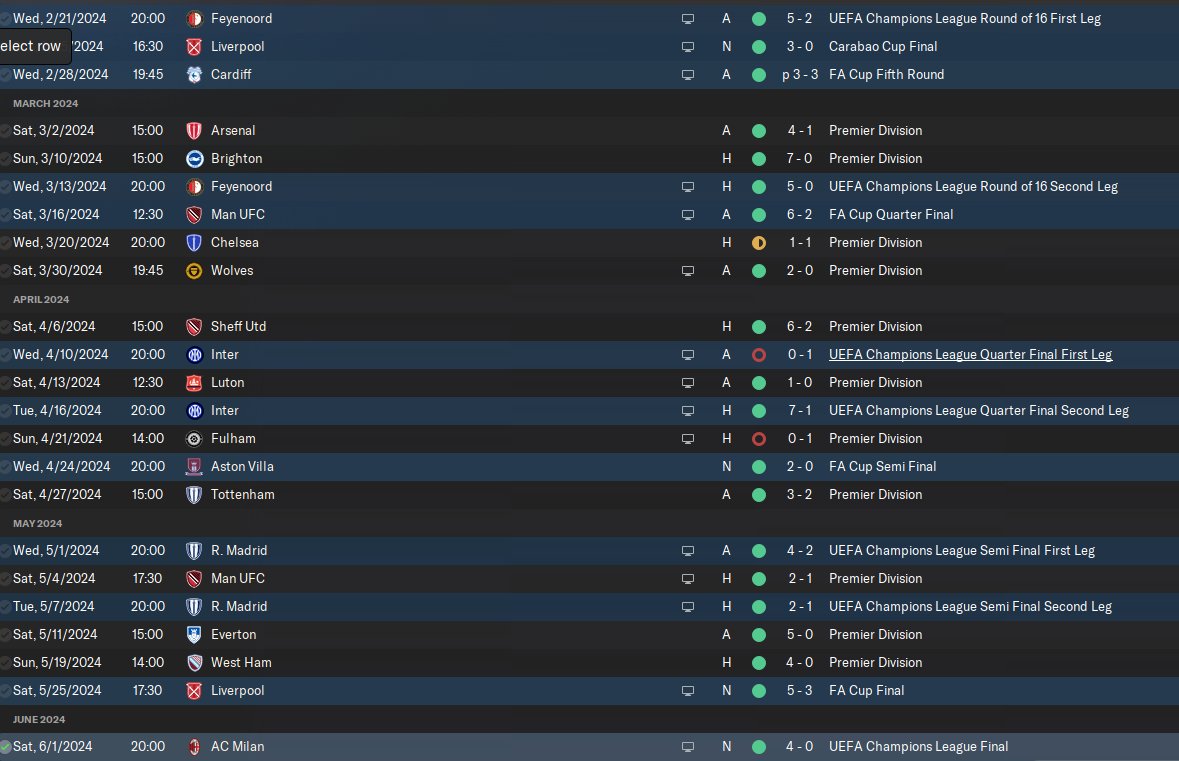This screenshot has height=761, width=1179.
Task: Toggle the row checkbox for 5/19/2024 West Ham
Action: (6, 662)
